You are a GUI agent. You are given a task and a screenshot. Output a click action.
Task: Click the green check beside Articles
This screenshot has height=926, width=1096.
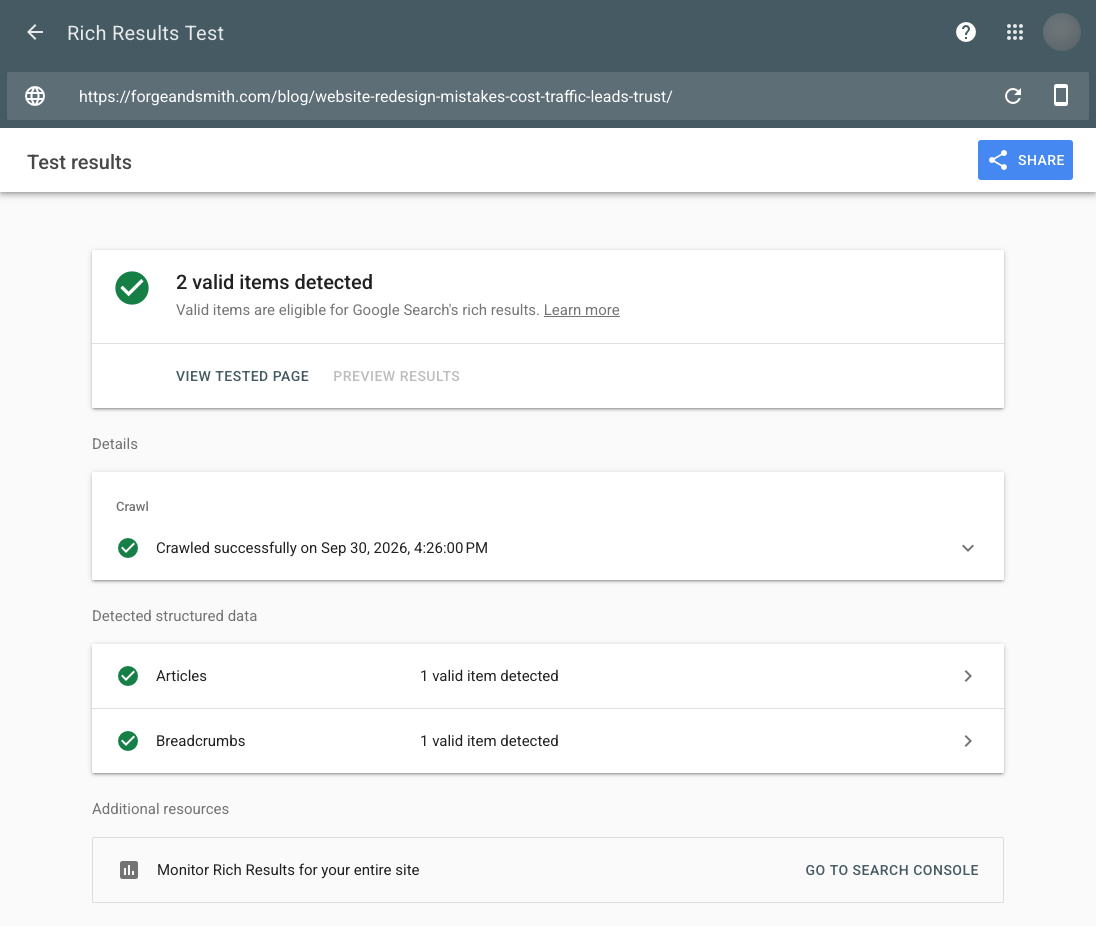coord(128,676)
